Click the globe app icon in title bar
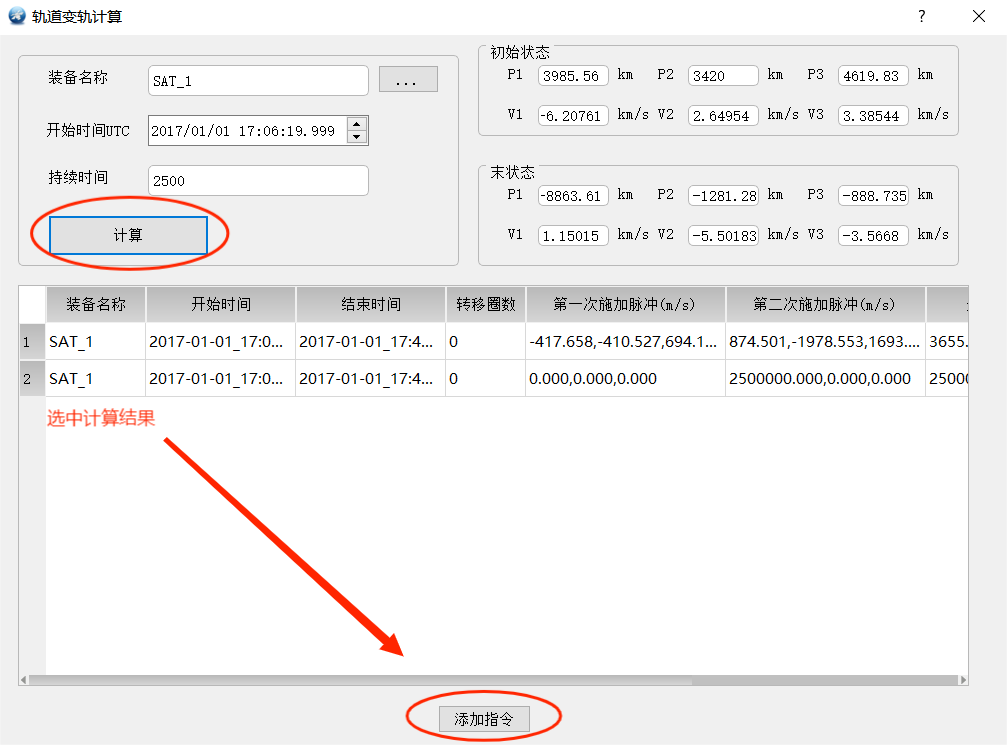 click(17, 16)
